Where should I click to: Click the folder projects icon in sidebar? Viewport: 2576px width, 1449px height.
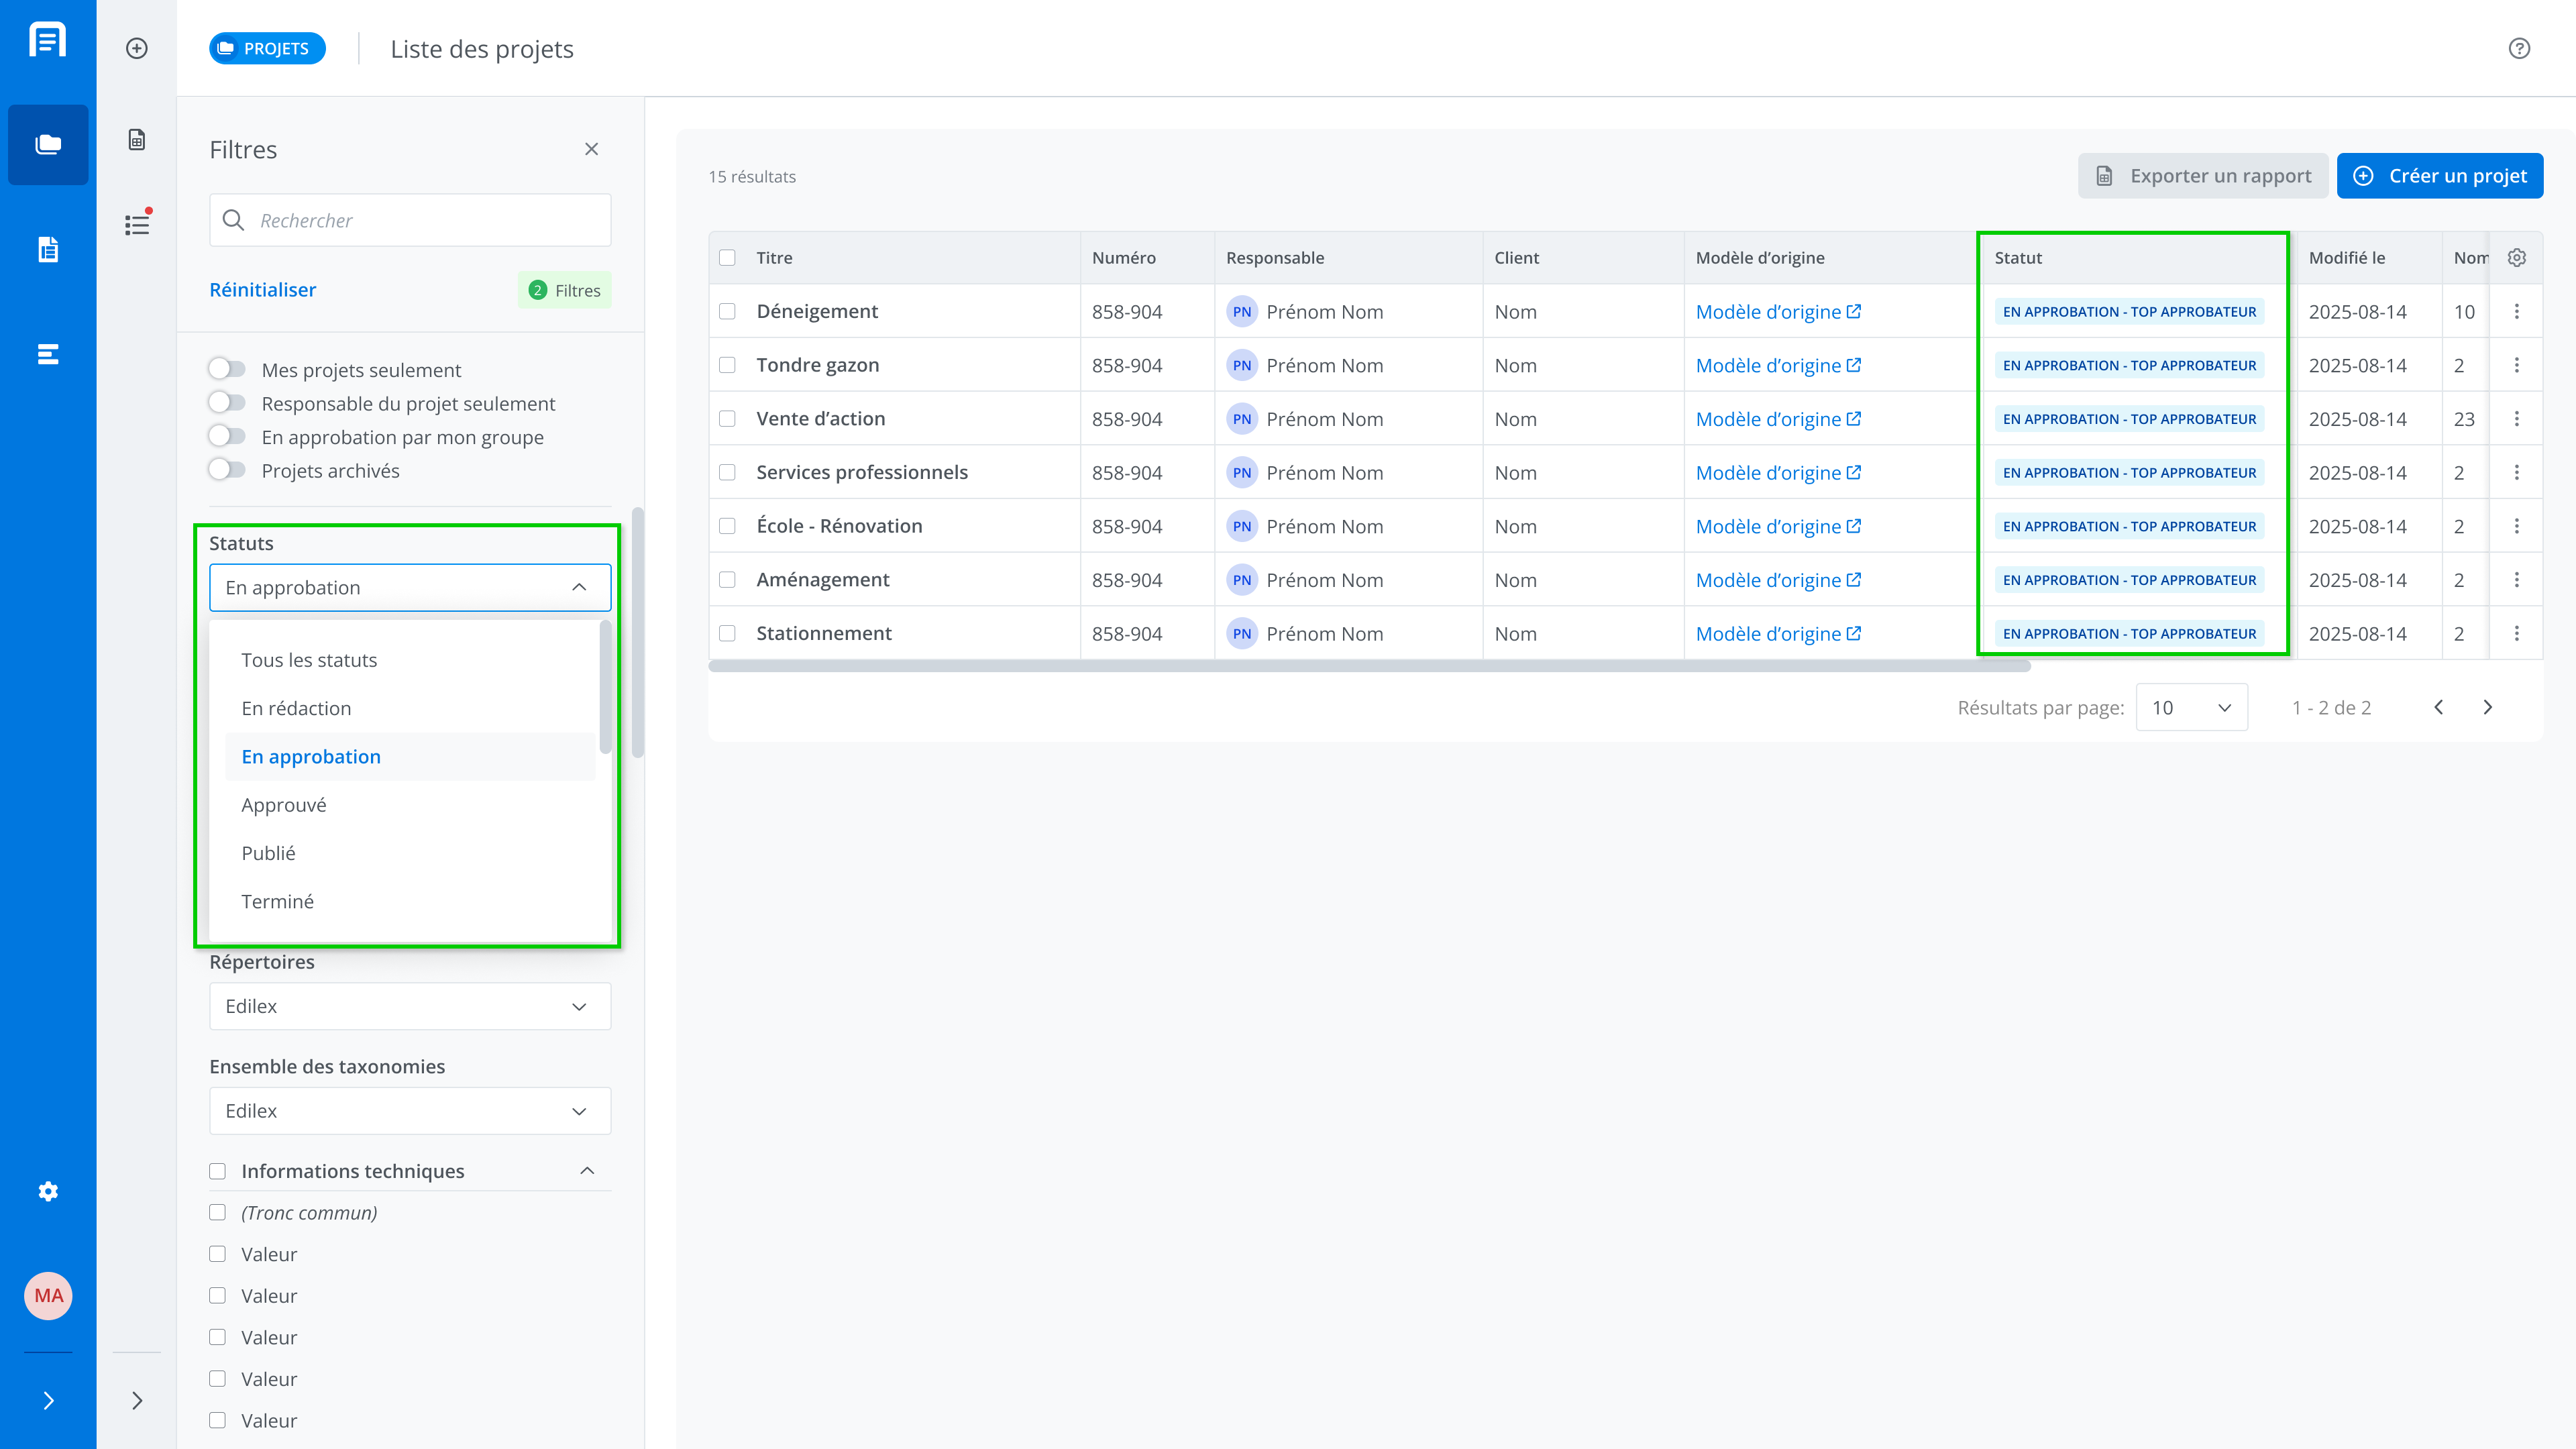pos(48,144)
